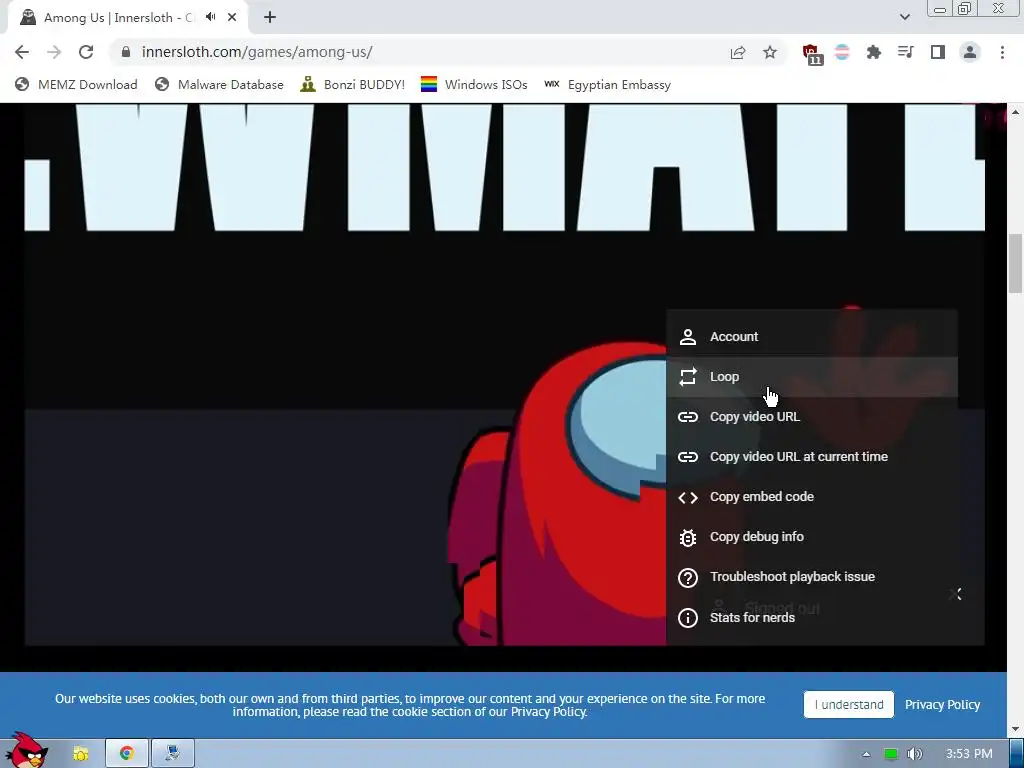Click the page vertical scrollbar thumb
The image size is (1024, 768).
[1016, 263]
